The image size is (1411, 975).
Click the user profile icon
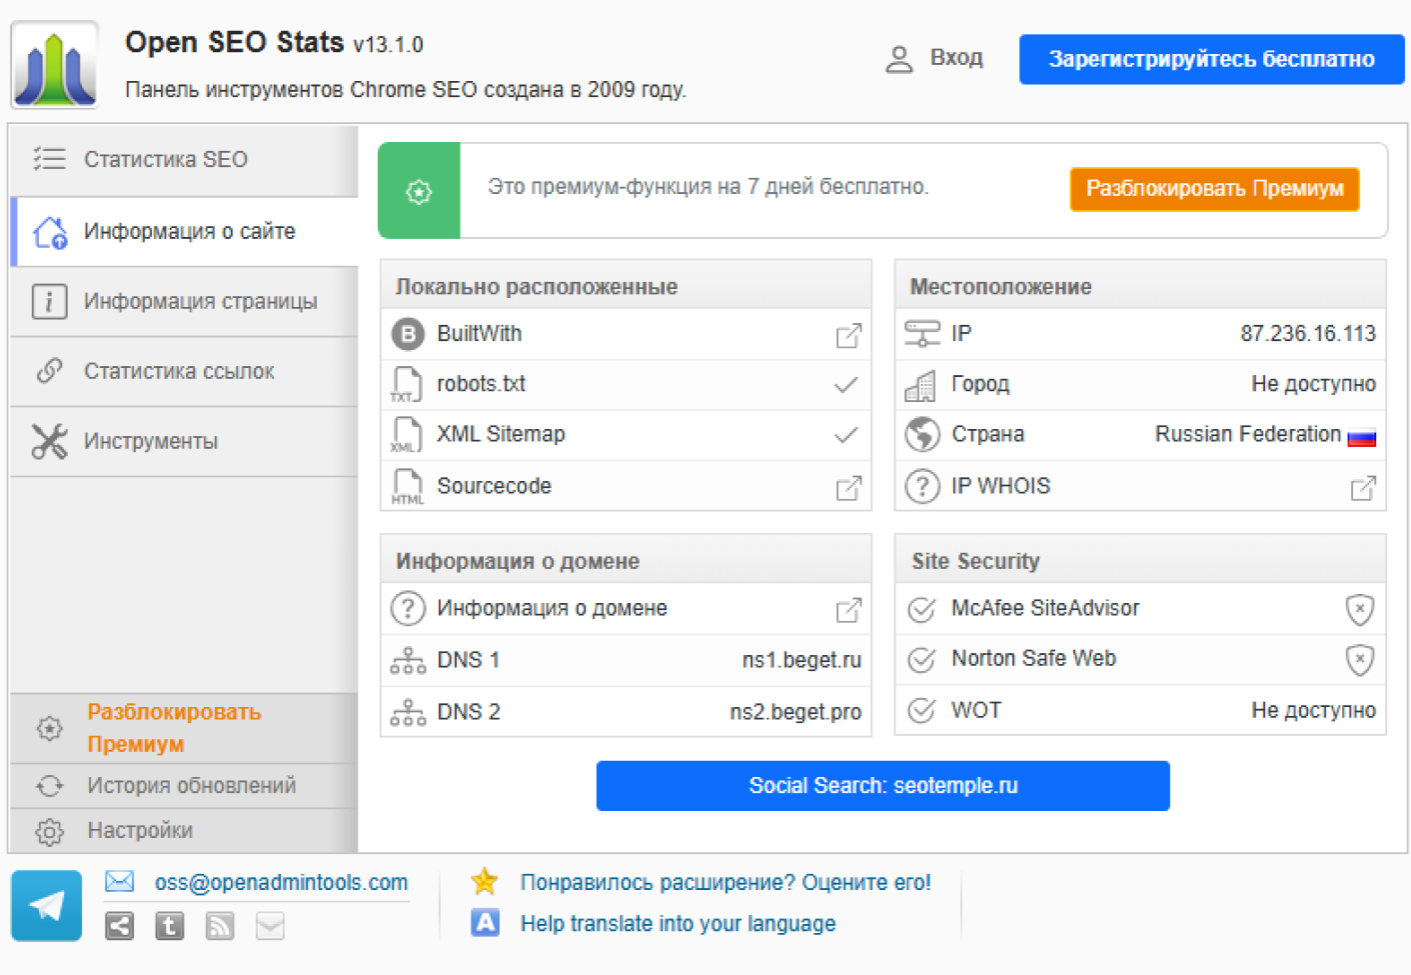[899, 59]
